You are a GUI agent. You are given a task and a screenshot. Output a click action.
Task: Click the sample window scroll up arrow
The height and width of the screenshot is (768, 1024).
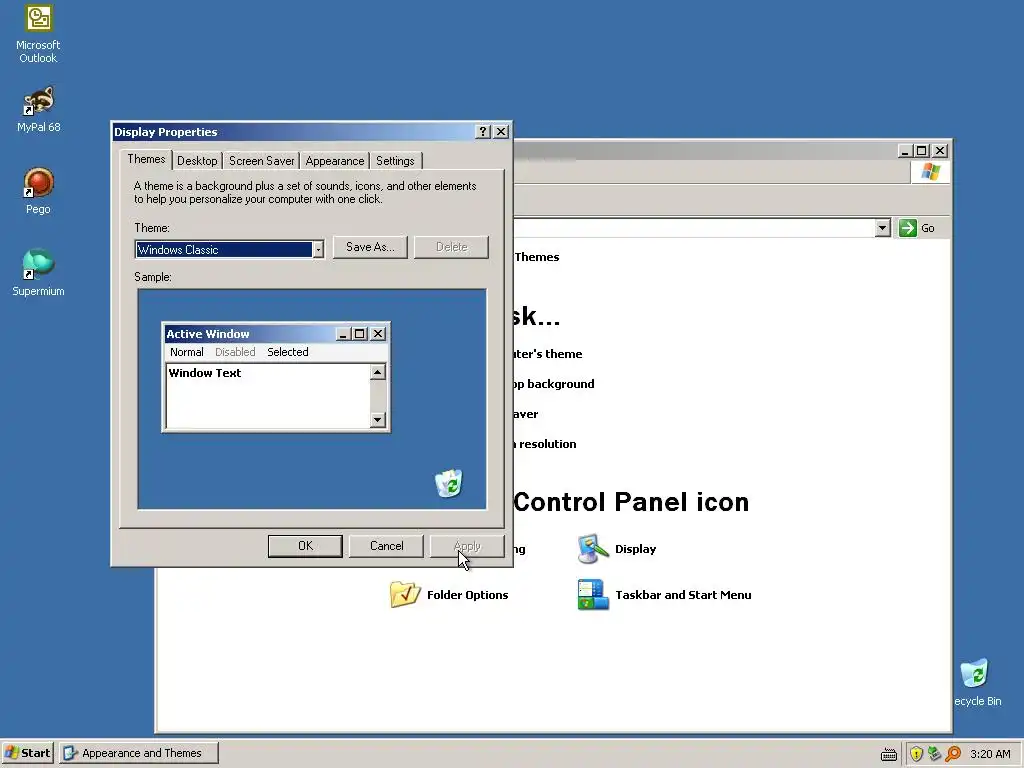click(377, 372)
